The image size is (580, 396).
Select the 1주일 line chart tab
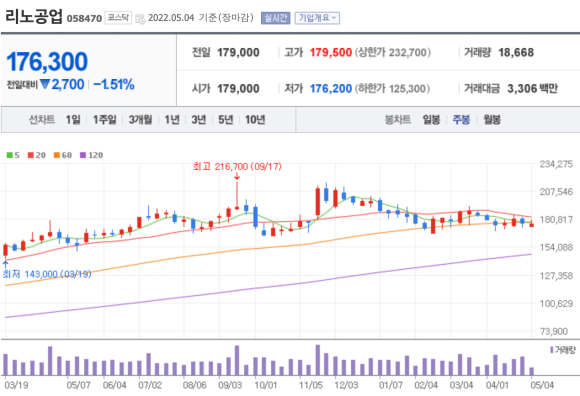(104, 119)
